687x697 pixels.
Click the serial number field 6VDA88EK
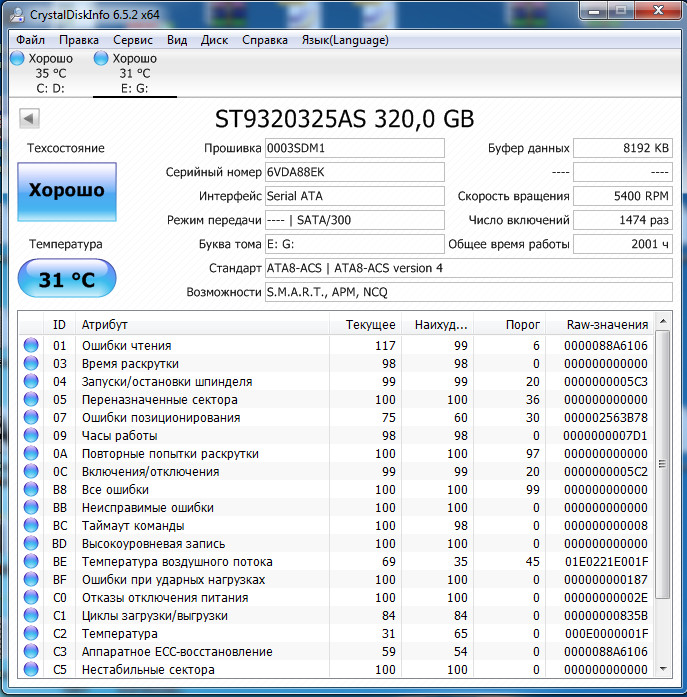click(x=355, y=172)
